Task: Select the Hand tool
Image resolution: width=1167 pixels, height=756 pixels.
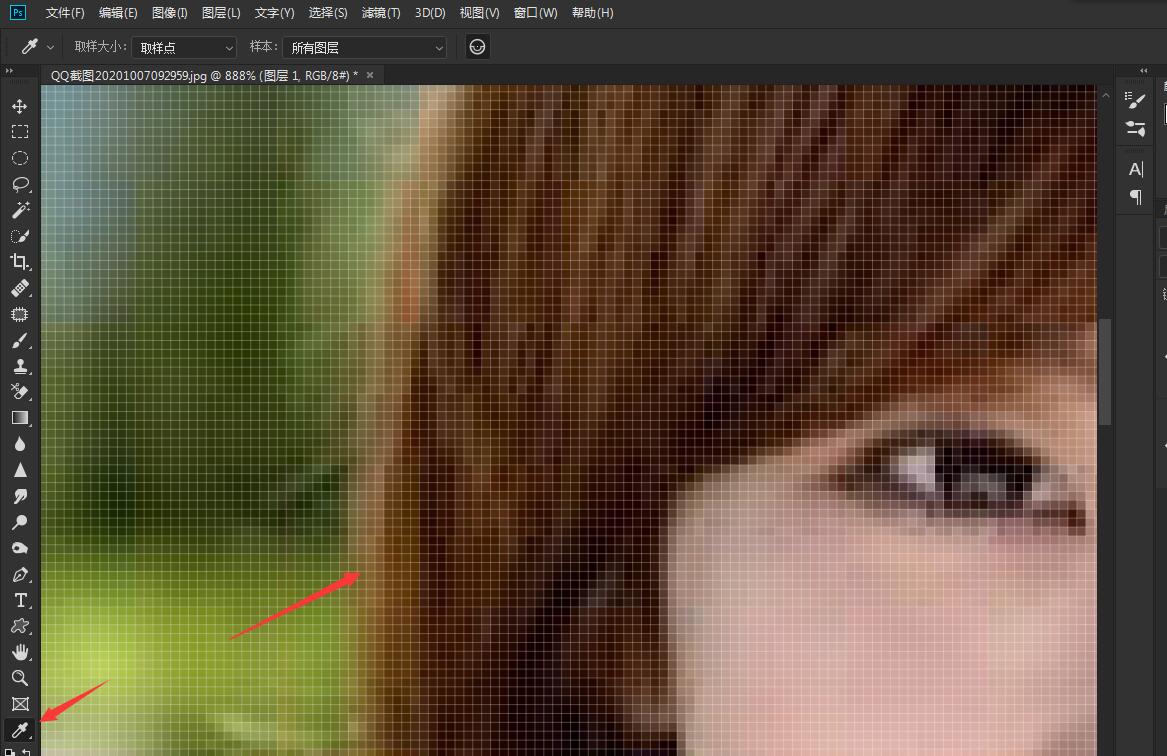Action: 20,653
